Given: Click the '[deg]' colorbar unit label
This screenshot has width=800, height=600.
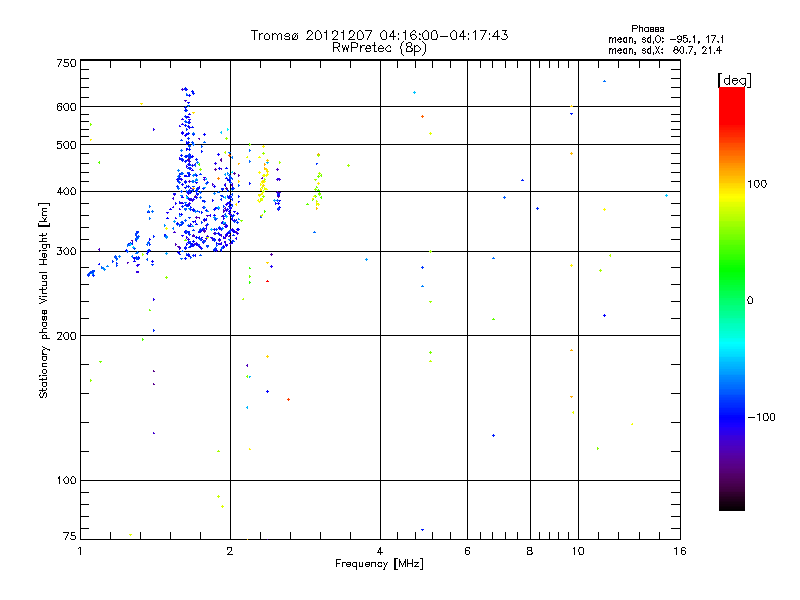Looking at the screenshot, I should pyautogui.click(x=734, y=80).
